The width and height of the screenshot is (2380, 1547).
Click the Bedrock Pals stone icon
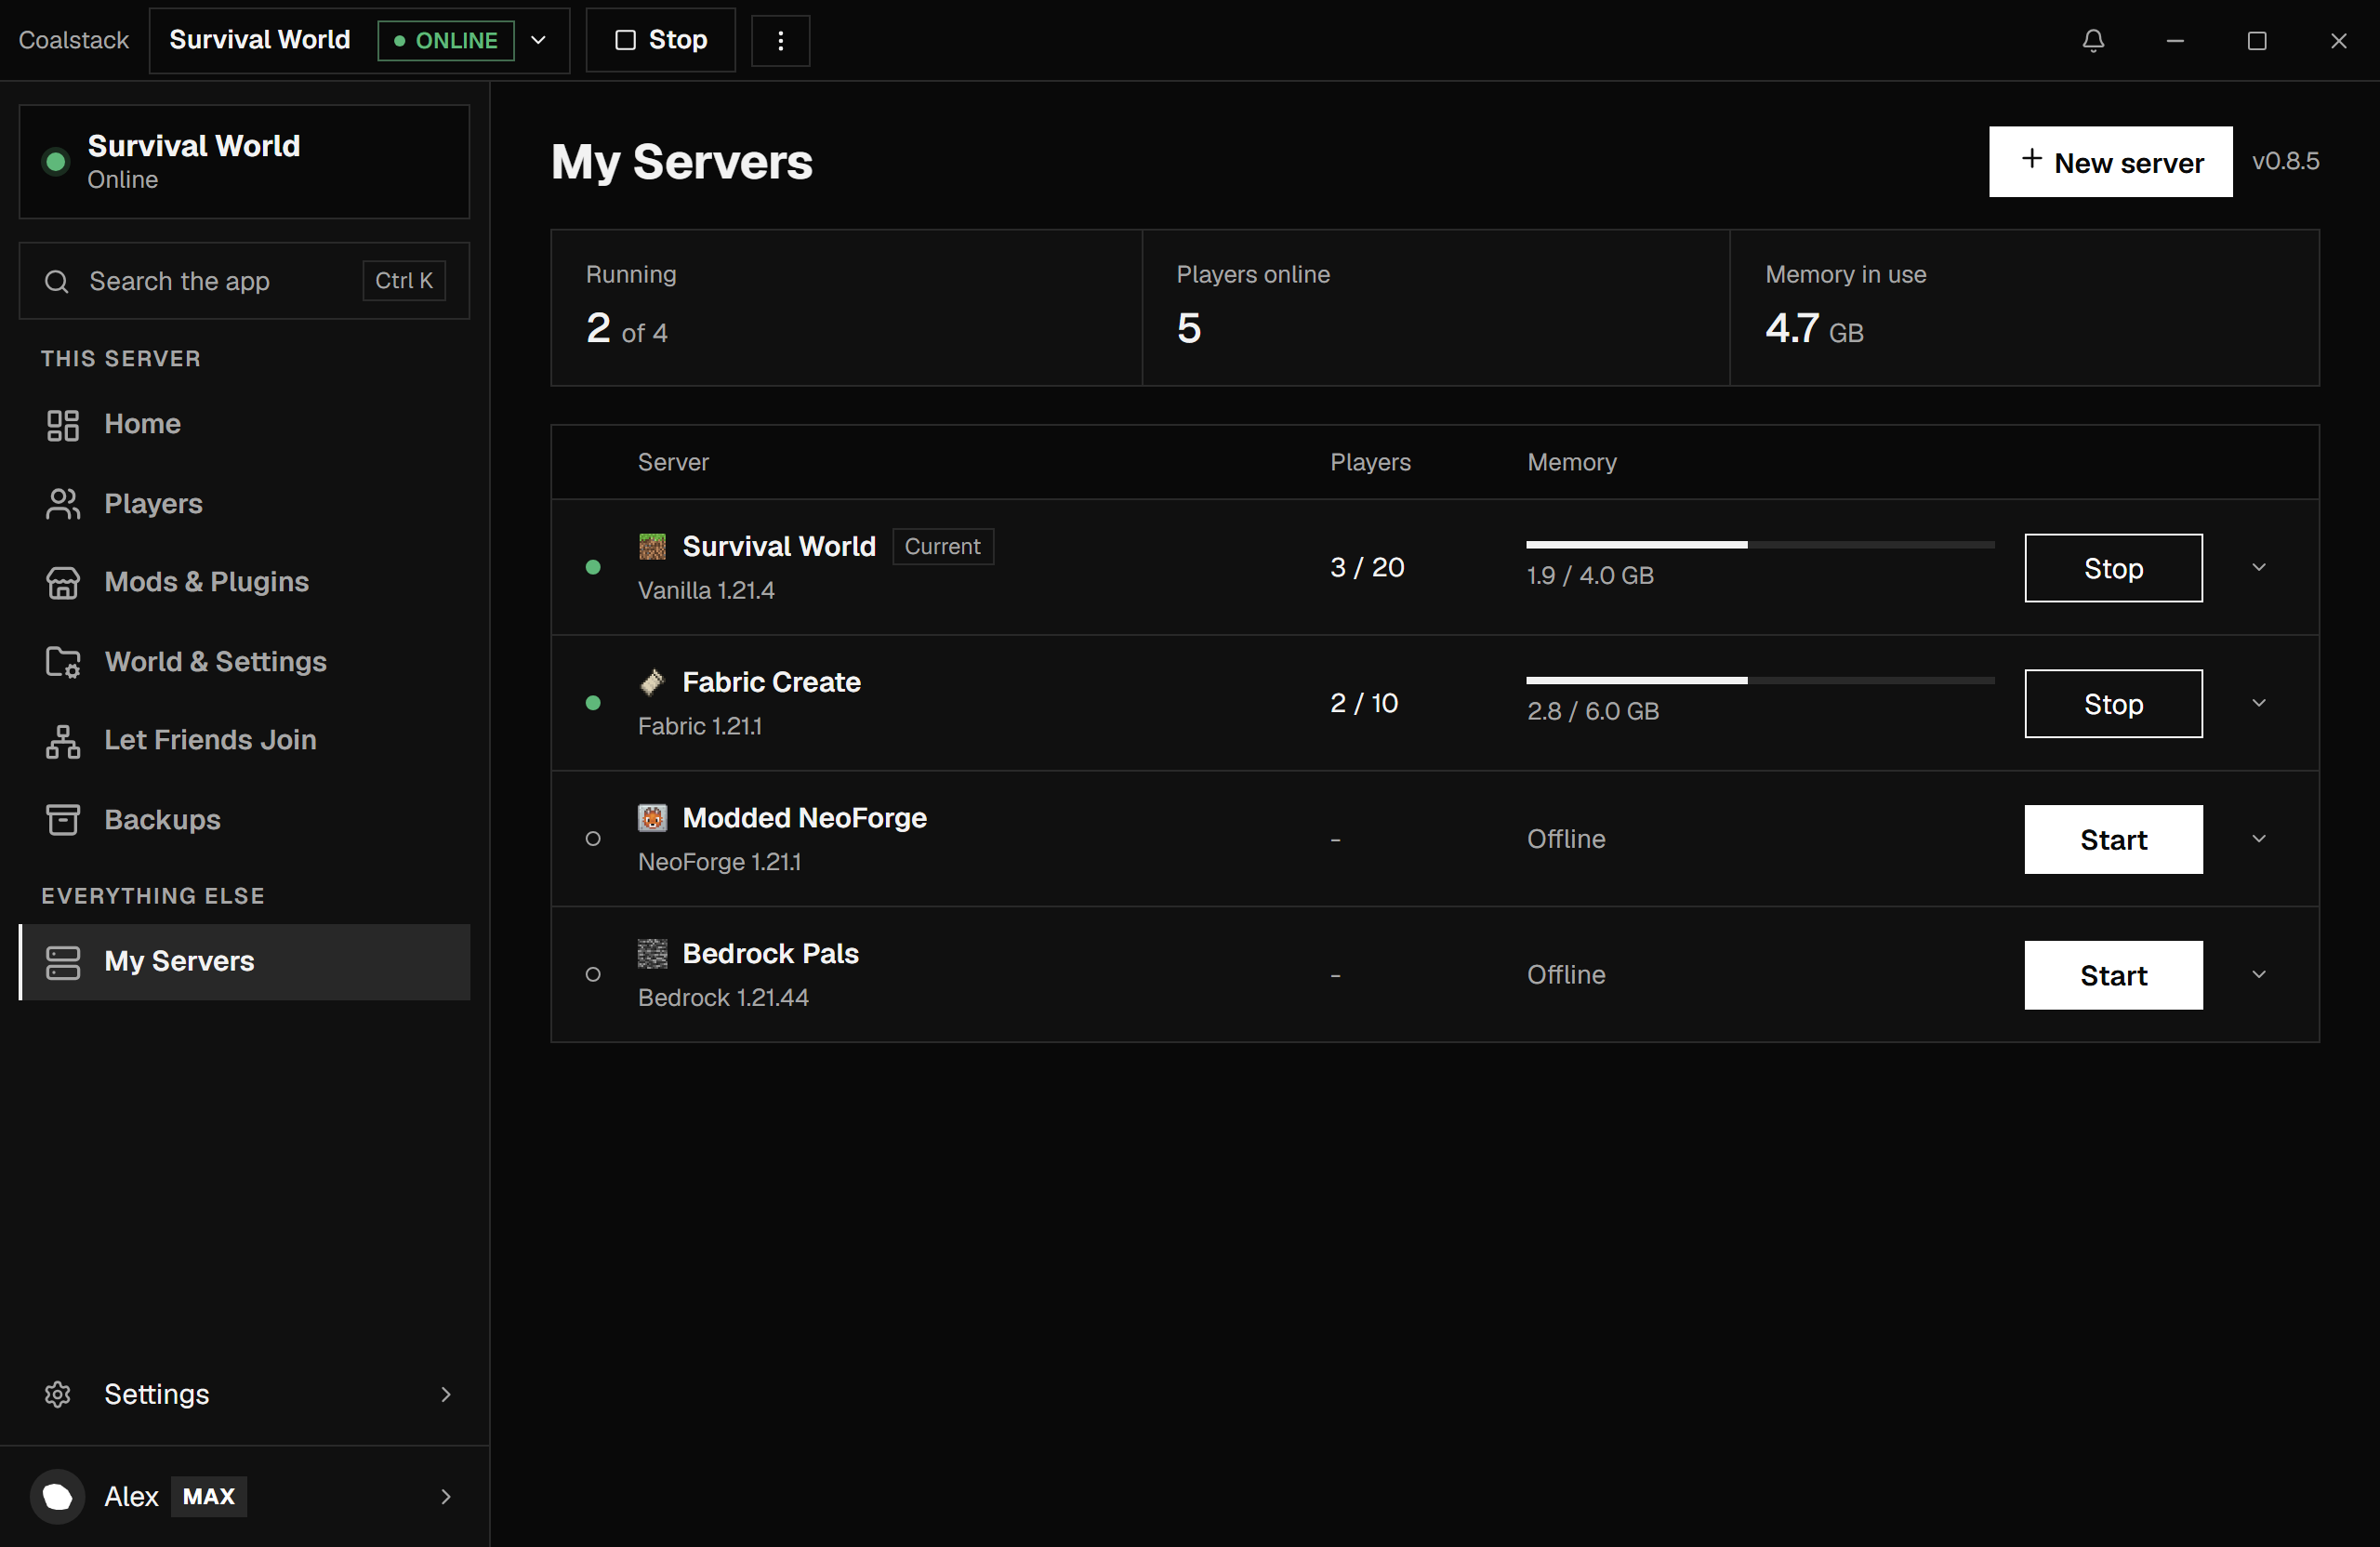(652, 954)
